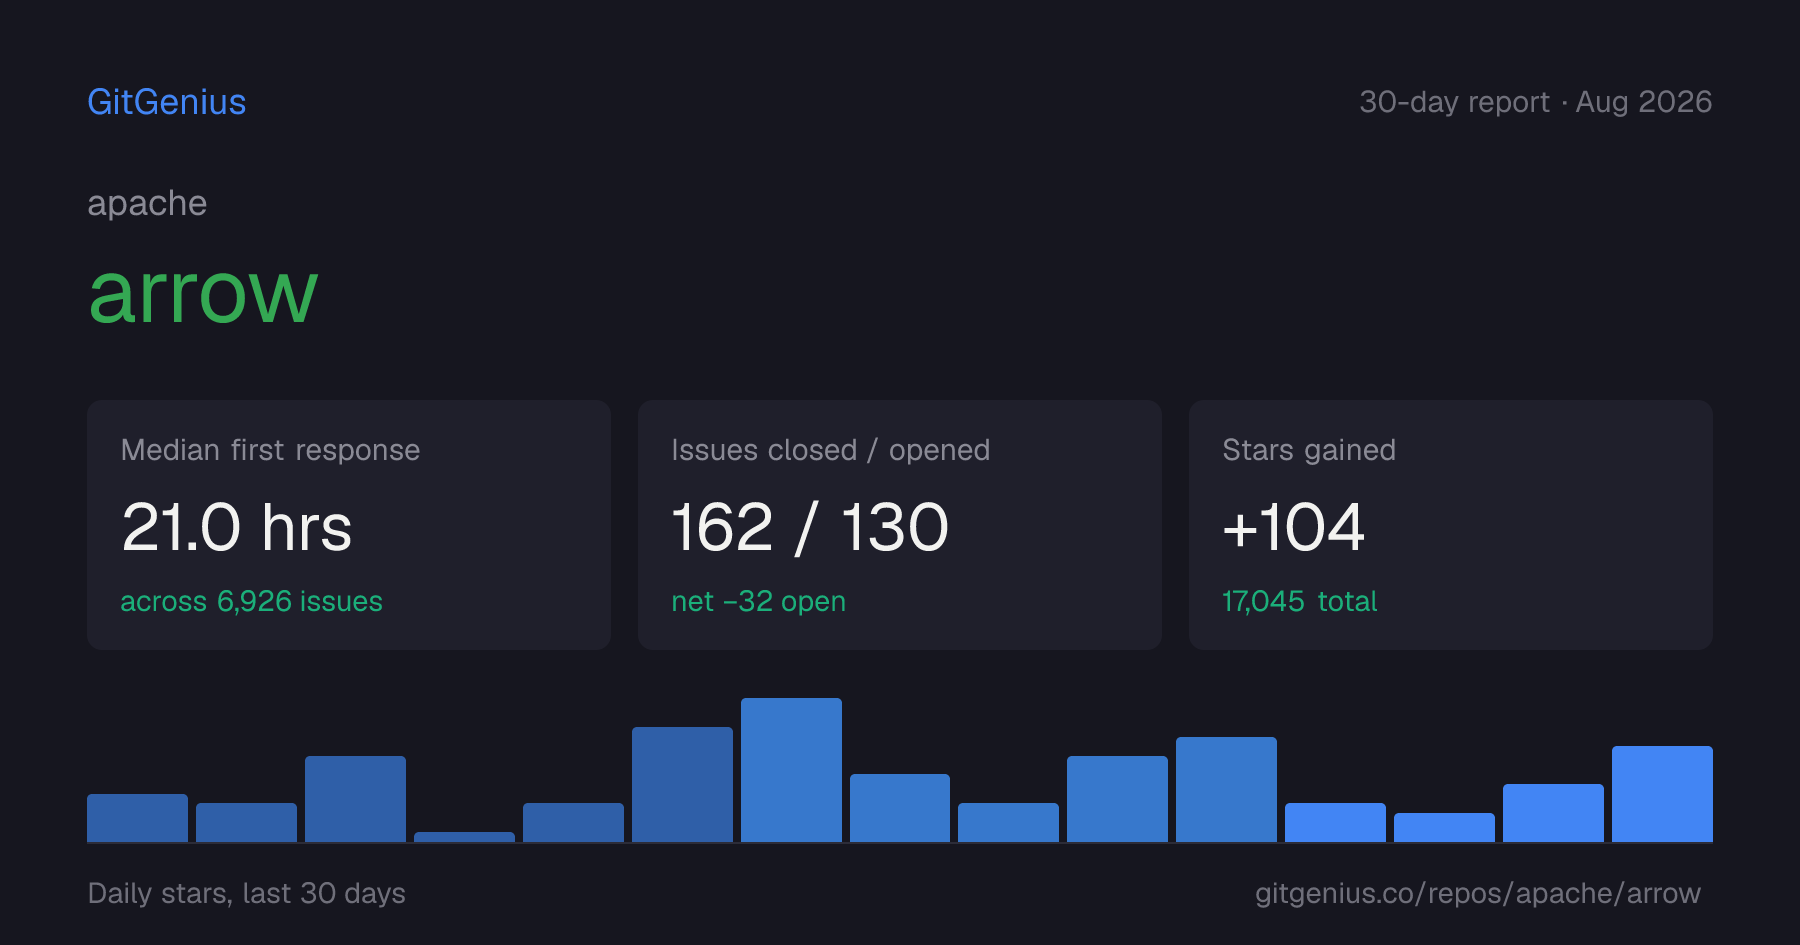Click the "162 / 130" value
The width and height of the screenshot is (1800, 945).
click(810, 527)
